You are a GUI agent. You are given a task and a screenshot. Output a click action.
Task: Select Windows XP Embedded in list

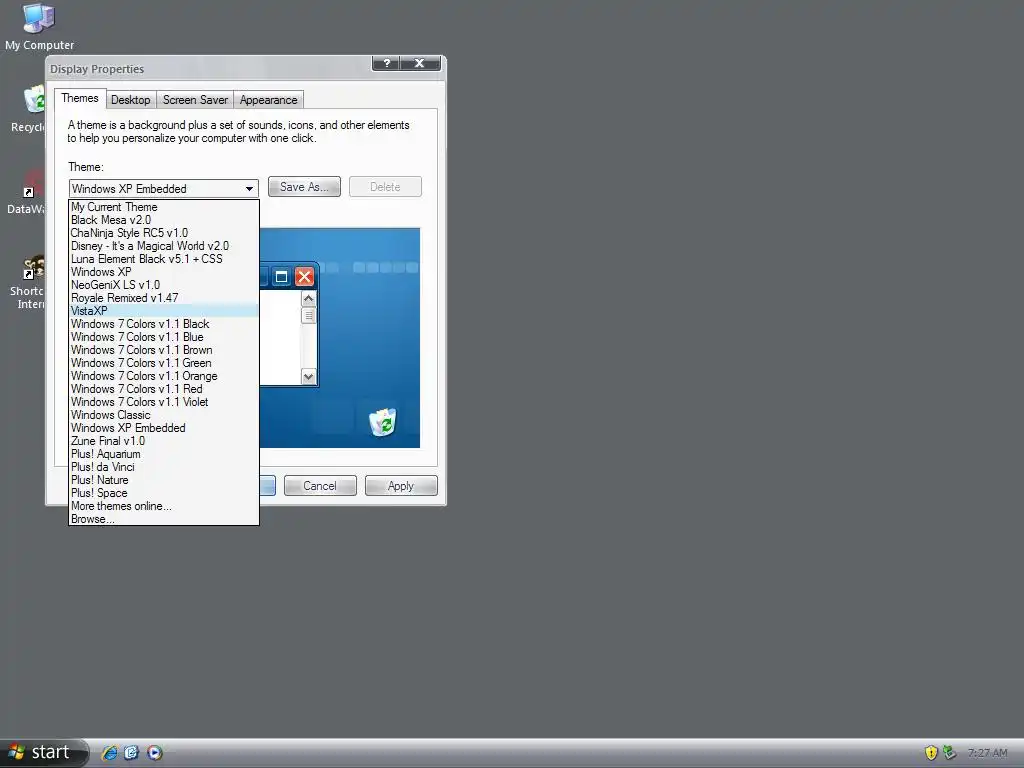pyautogui.click(x=164, y=428)
